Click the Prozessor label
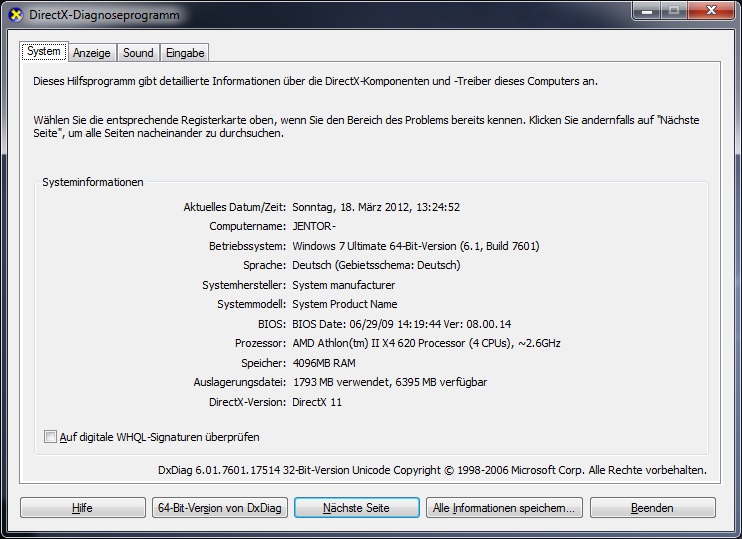 [261, 343]
